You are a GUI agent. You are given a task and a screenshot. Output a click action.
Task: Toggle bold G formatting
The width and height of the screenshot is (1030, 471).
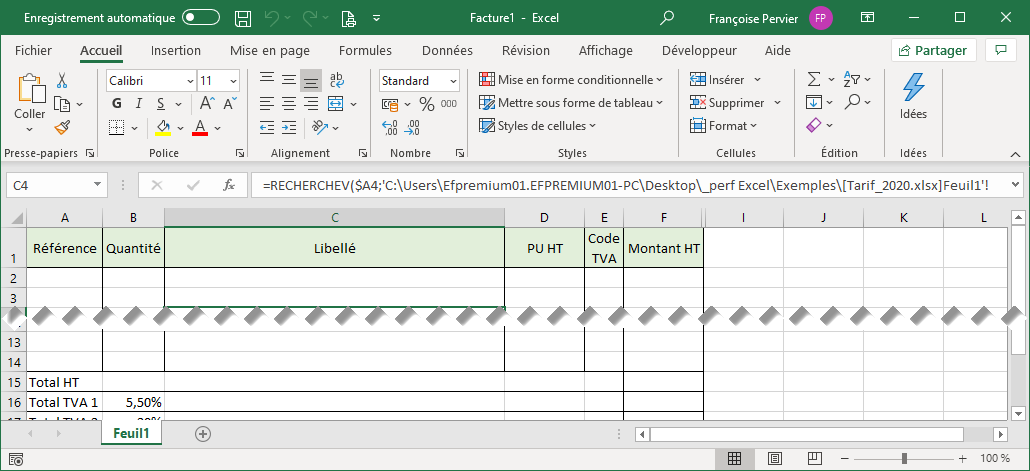click(117, 103)
